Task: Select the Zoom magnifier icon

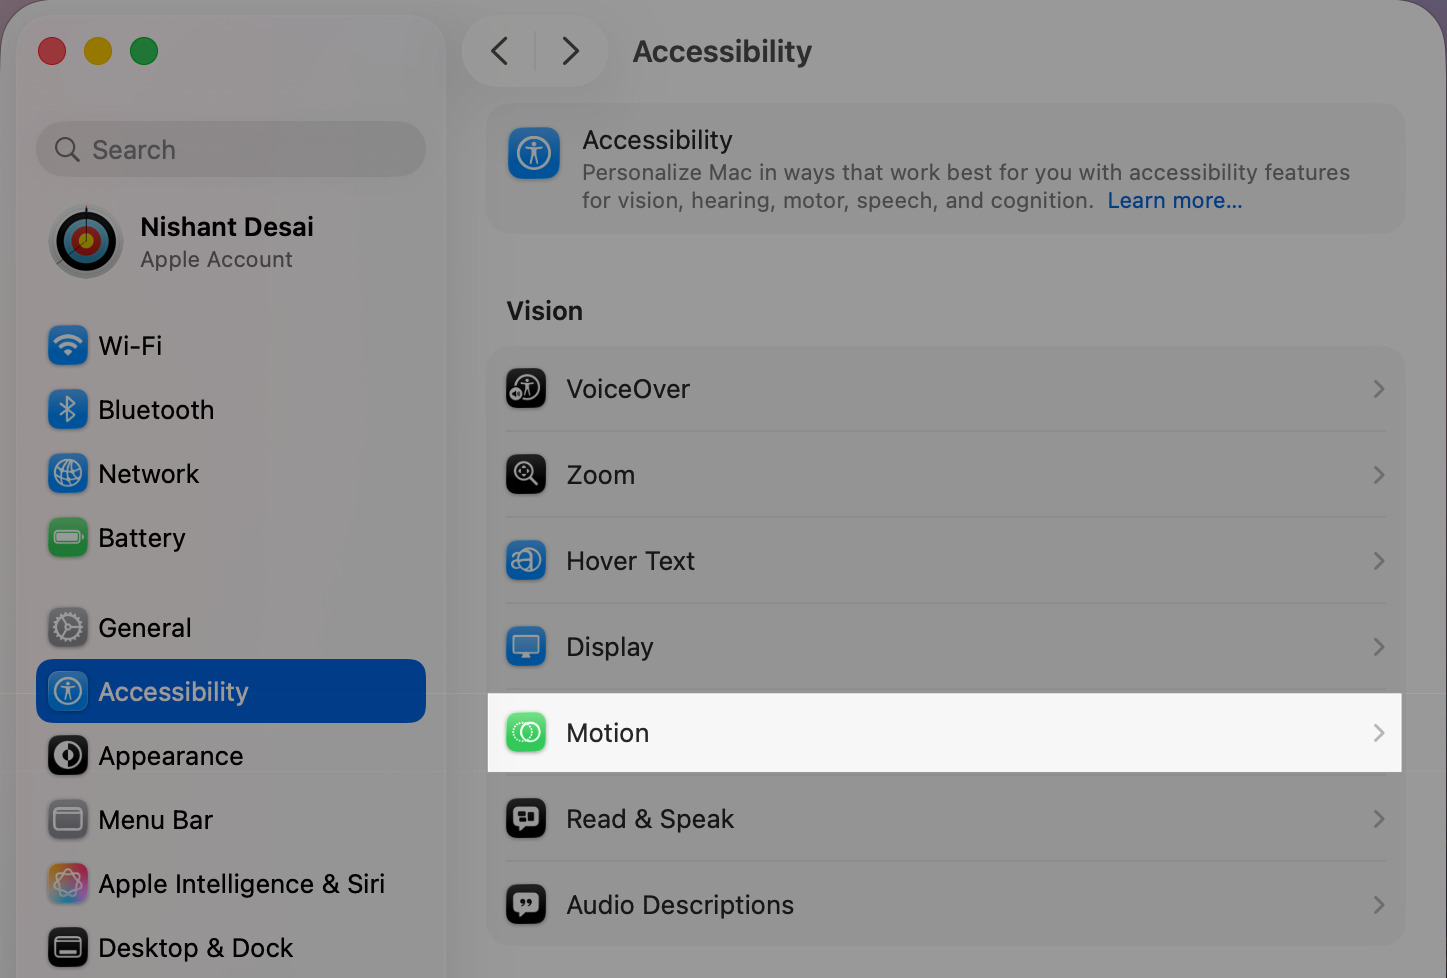Action: point(526,474)
